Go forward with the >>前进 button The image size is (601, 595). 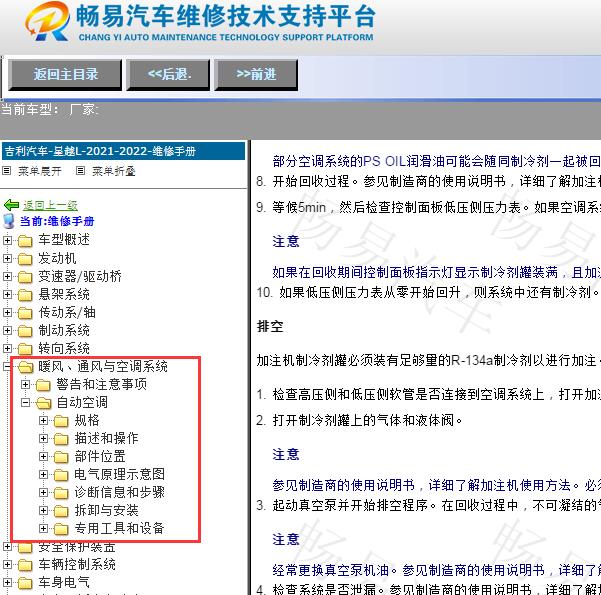(x=256, y=75)
